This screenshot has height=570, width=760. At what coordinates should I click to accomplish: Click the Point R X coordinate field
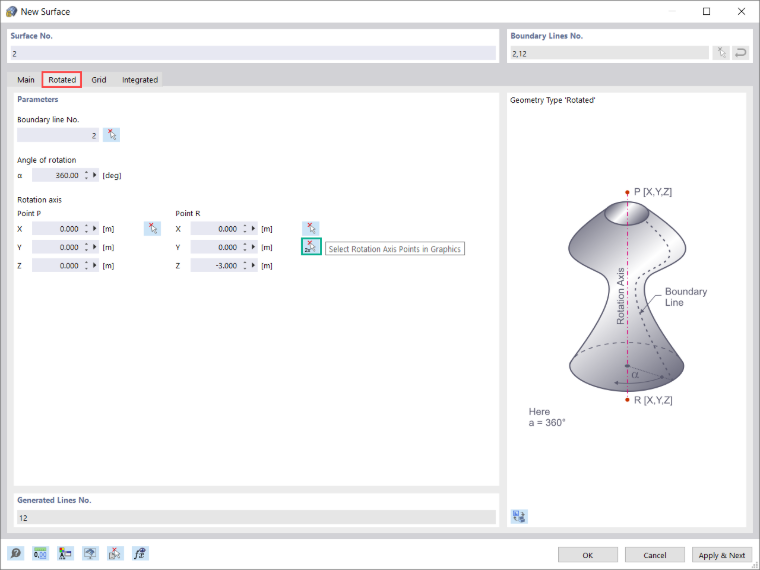click(x=216, y=229)
